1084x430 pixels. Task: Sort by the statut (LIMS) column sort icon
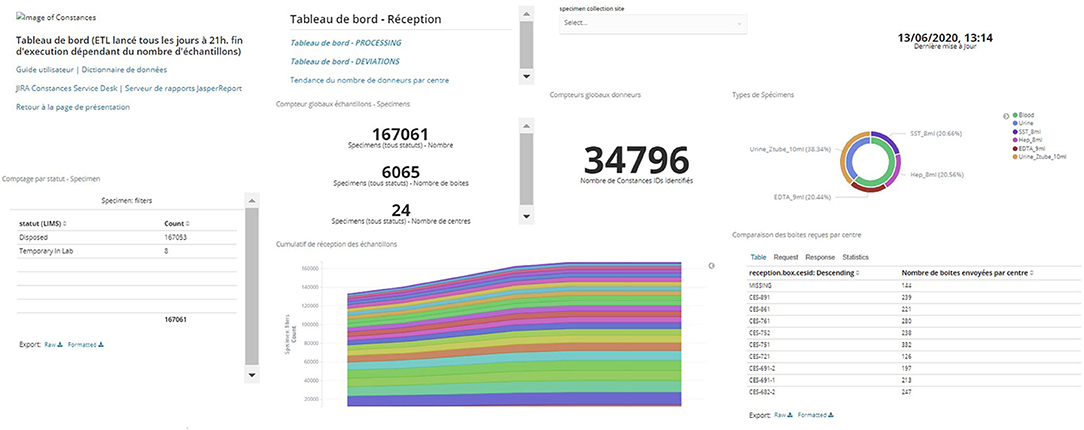tap(65, 224)
